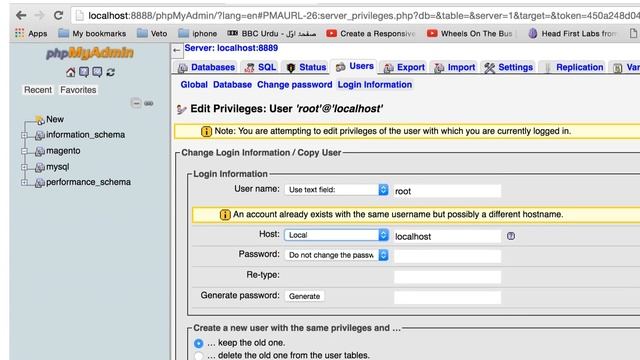Switch to Recent tables tab
The image size is (640, 360).
(38, 90)
